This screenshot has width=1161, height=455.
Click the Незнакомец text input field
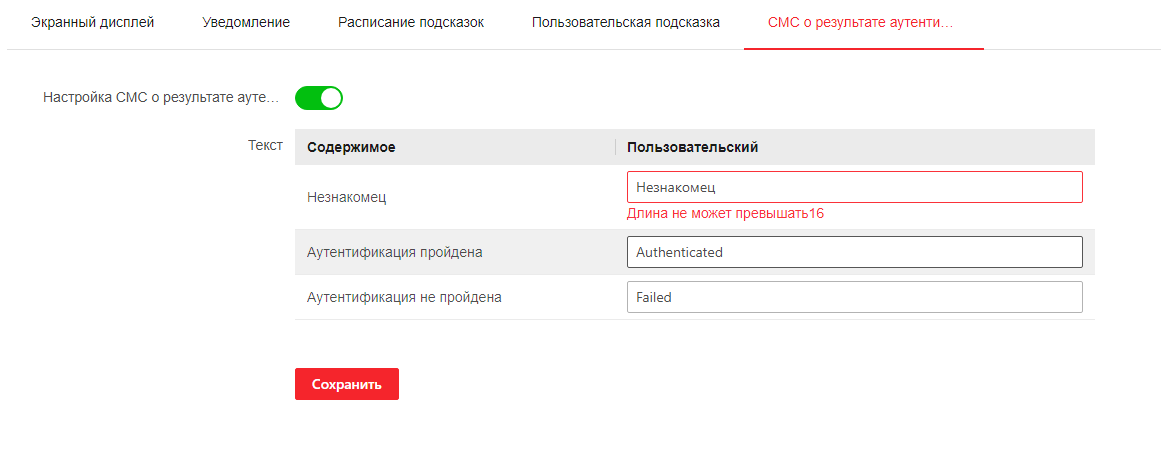[854, 187]
